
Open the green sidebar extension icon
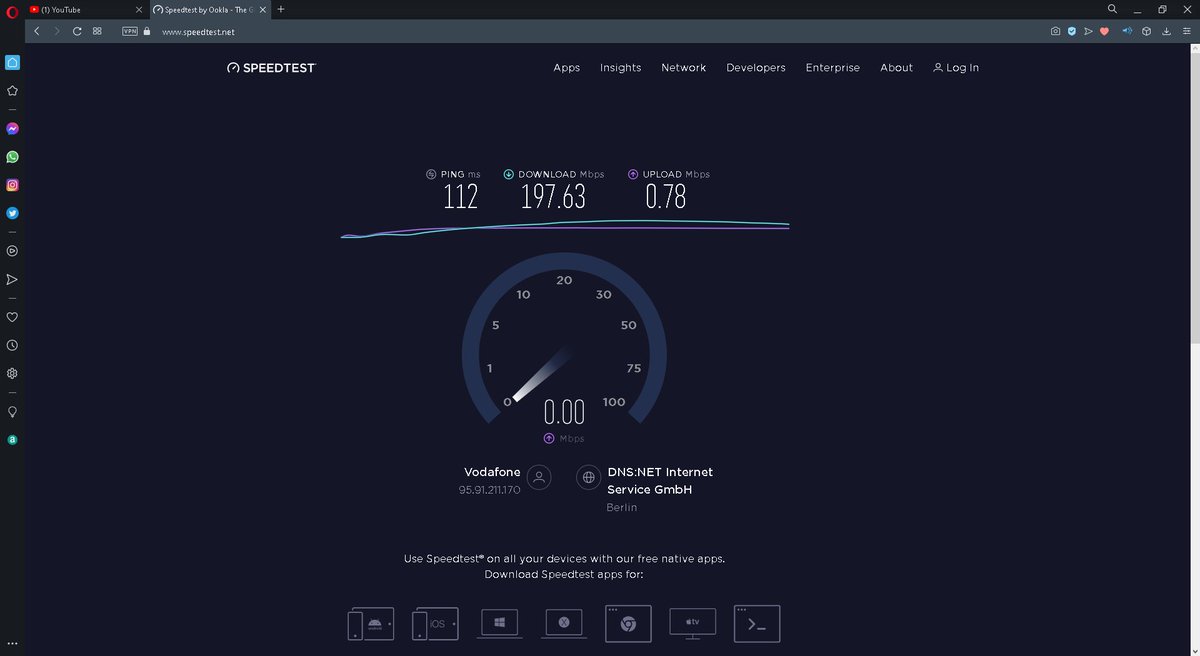(x=13, y=440)
